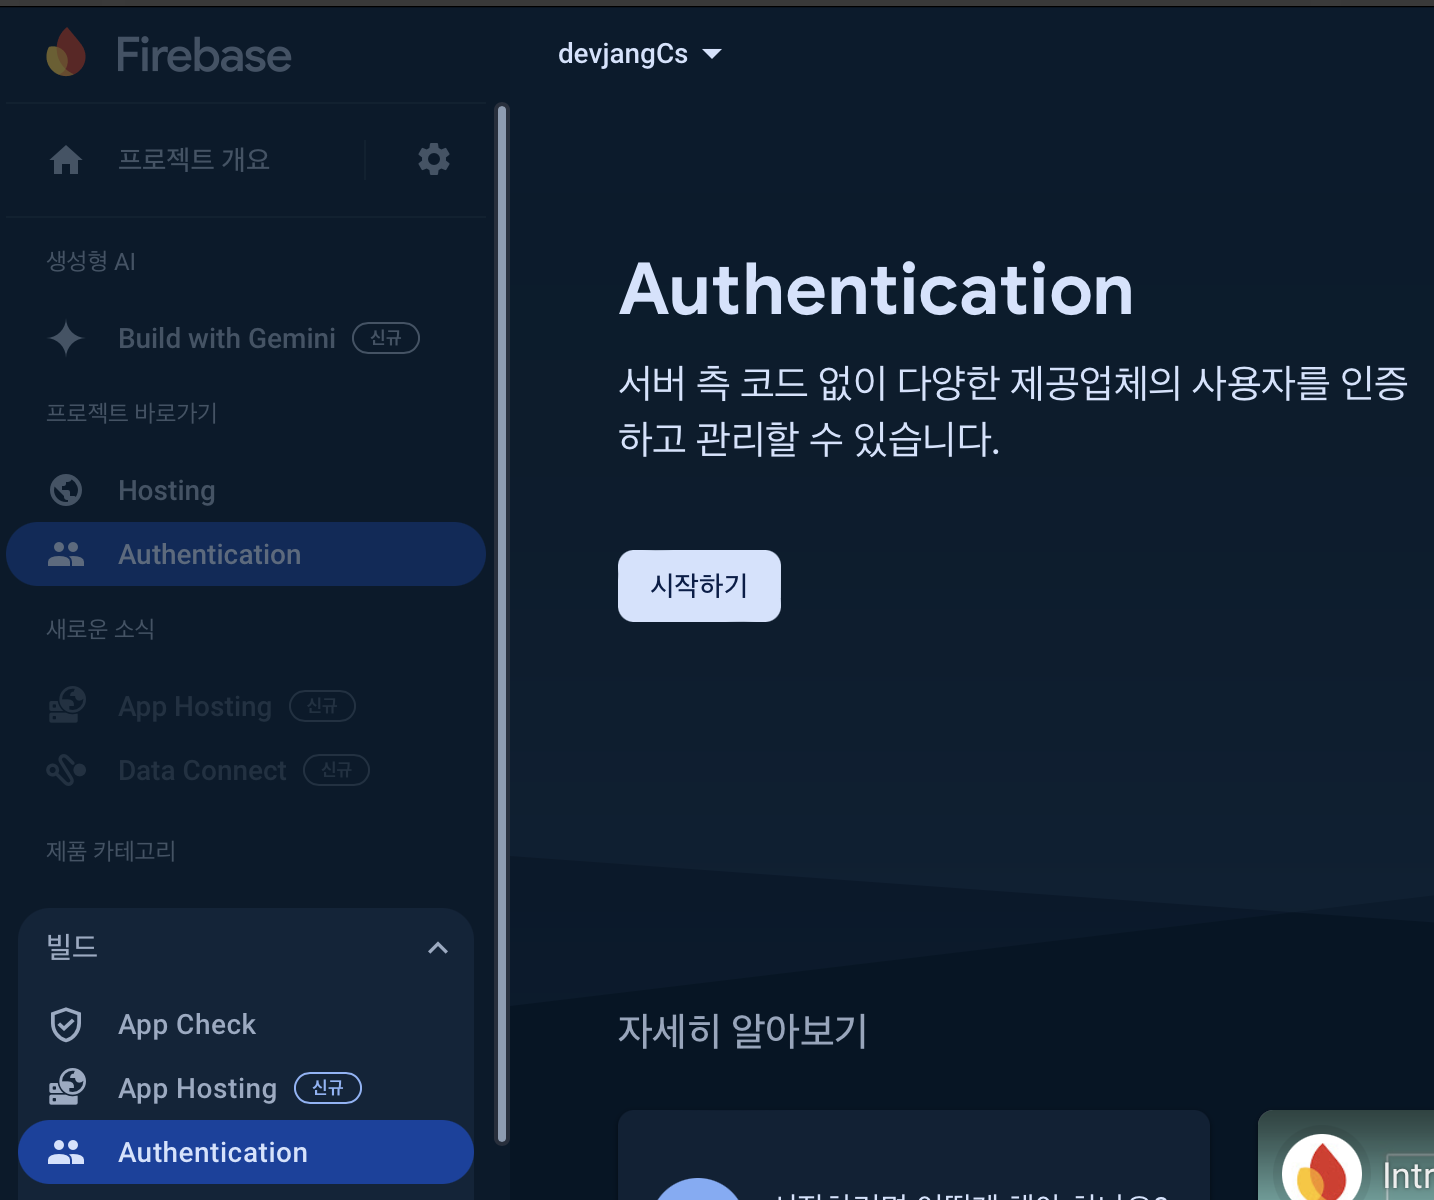Click the 신규 badge beside Data Connect
1434x1200 pixels.
[x=337, y=770]
